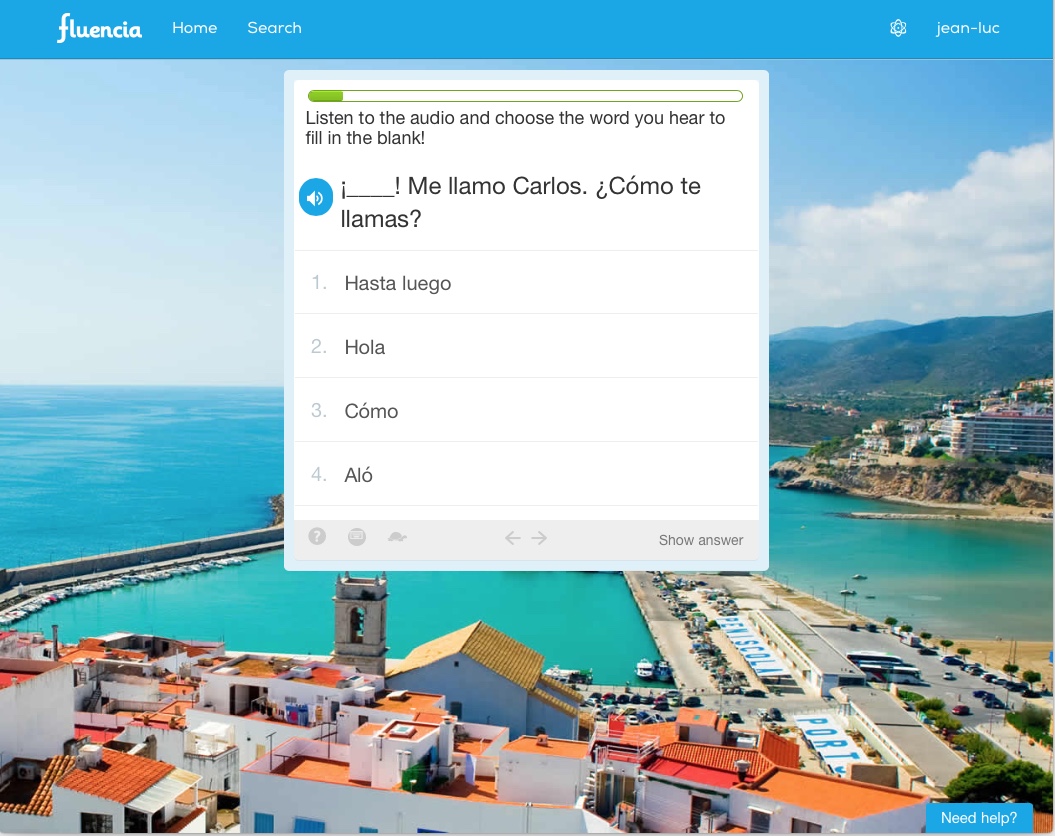Select the answer Aló
The image size is (1055, 836).
click(358, 475)
